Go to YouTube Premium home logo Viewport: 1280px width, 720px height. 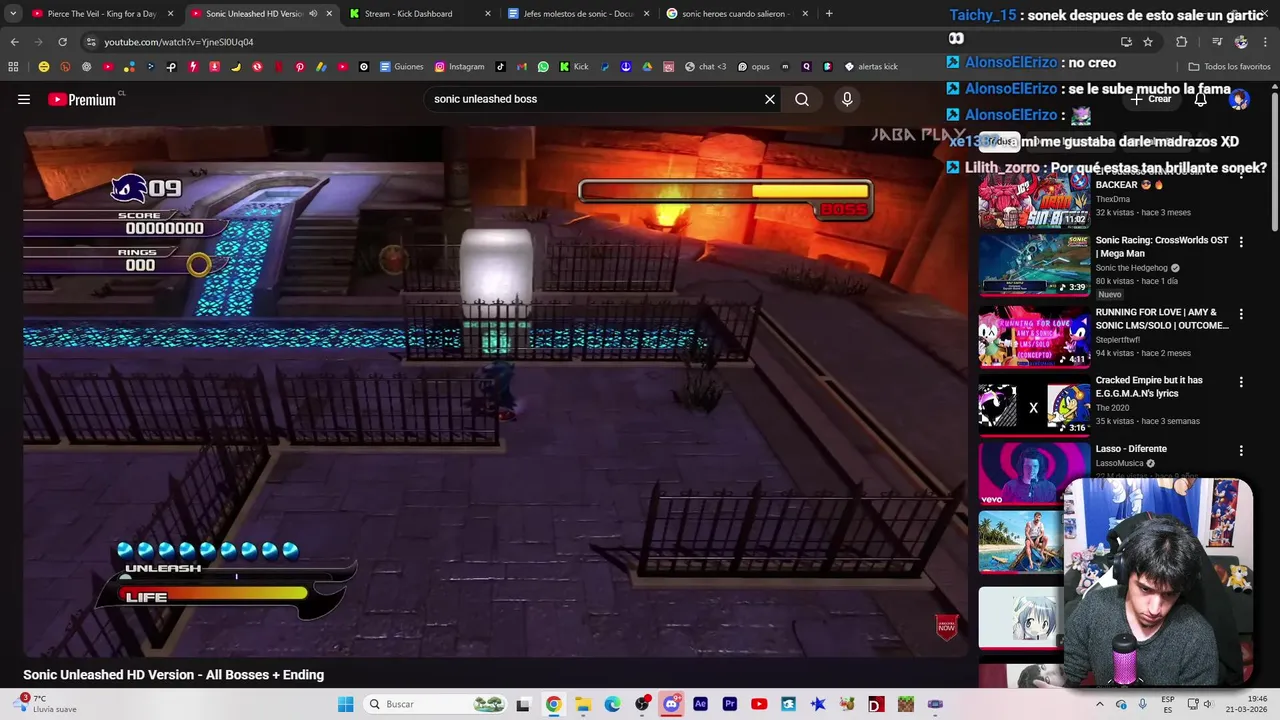82,99
